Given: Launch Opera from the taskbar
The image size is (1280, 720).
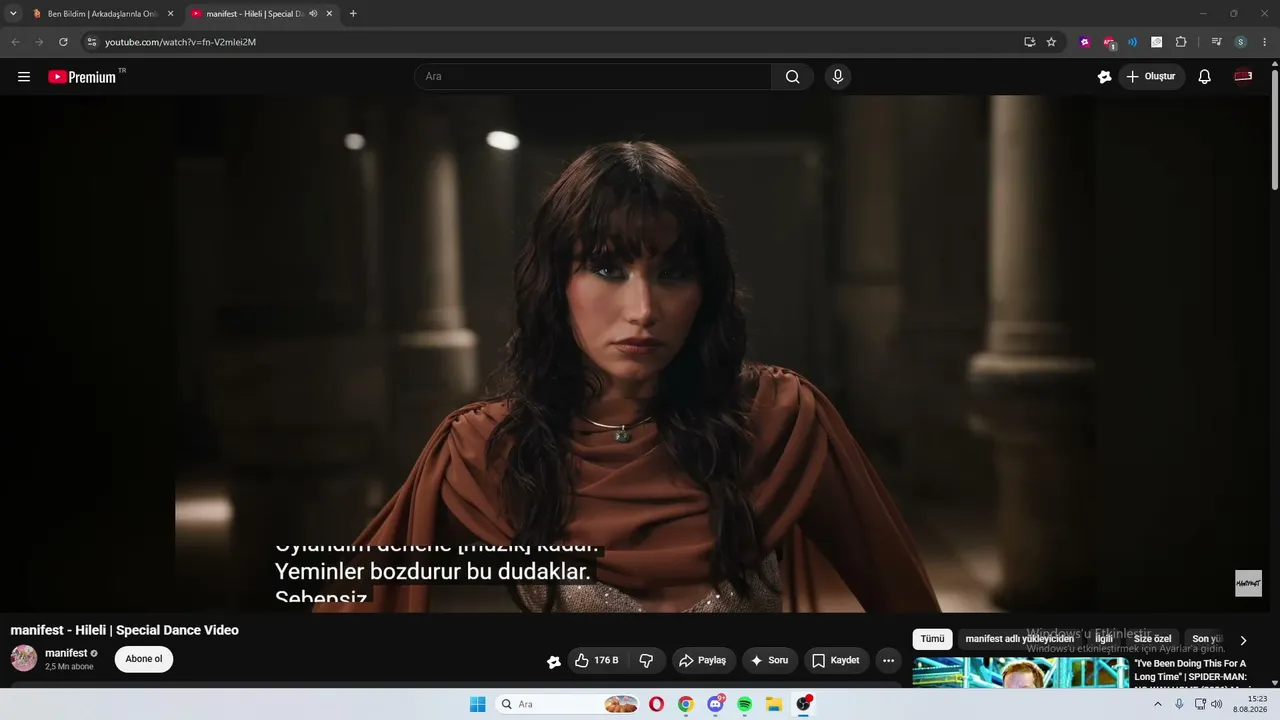Looking at the screenshot, I should [656, 704].
